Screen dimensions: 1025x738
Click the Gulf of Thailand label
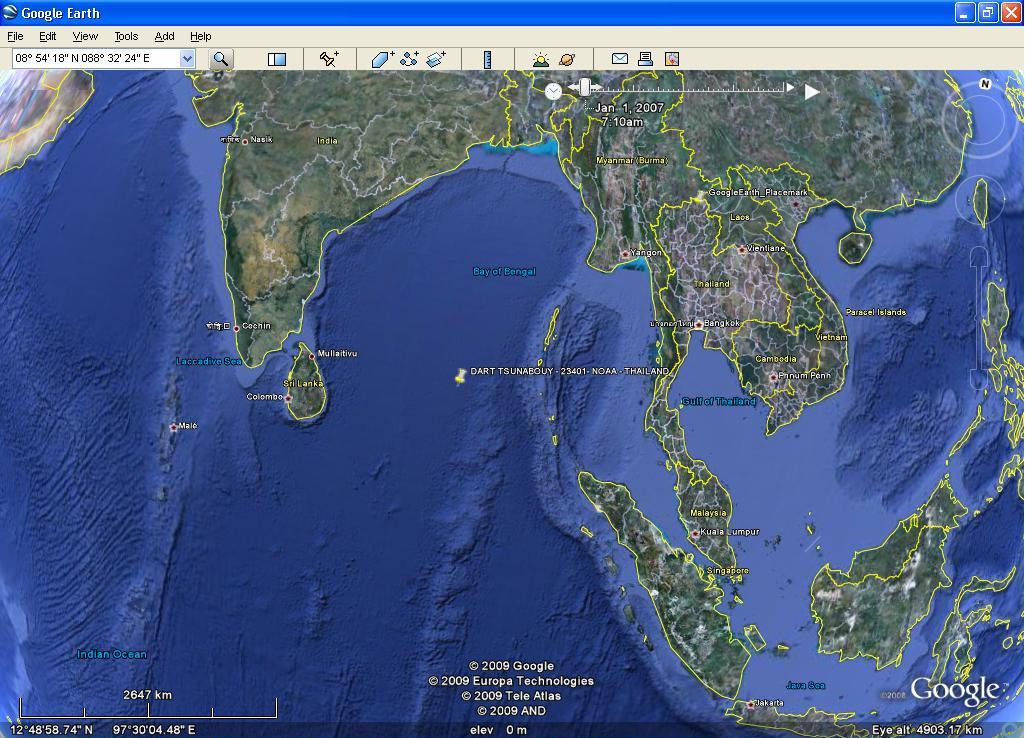click(718, 401)
